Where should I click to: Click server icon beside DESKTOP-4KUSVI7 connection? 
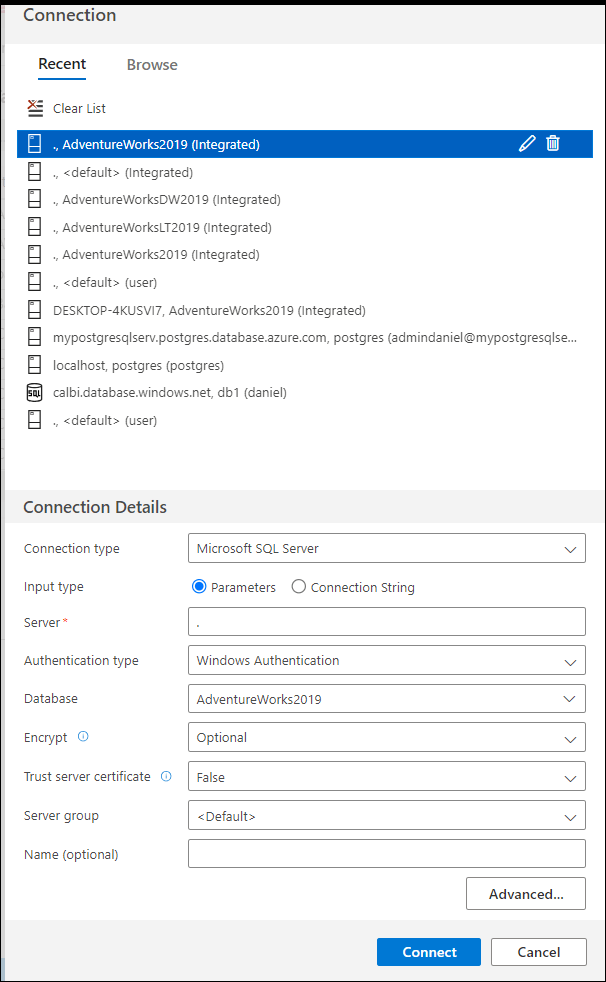(36, 310)
